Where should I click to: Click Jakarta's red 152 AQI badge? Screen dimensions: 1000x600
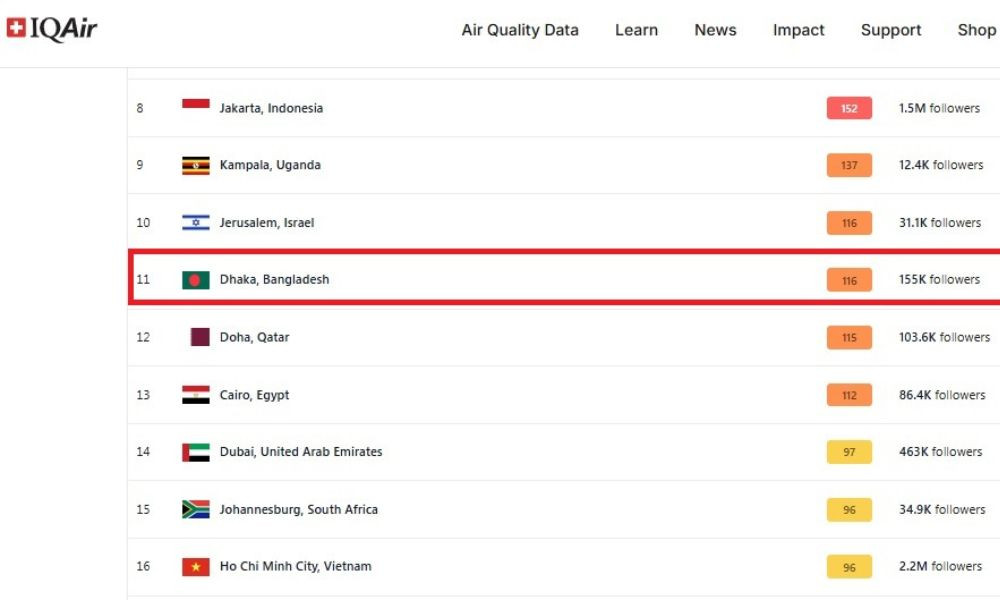point(849,108)
